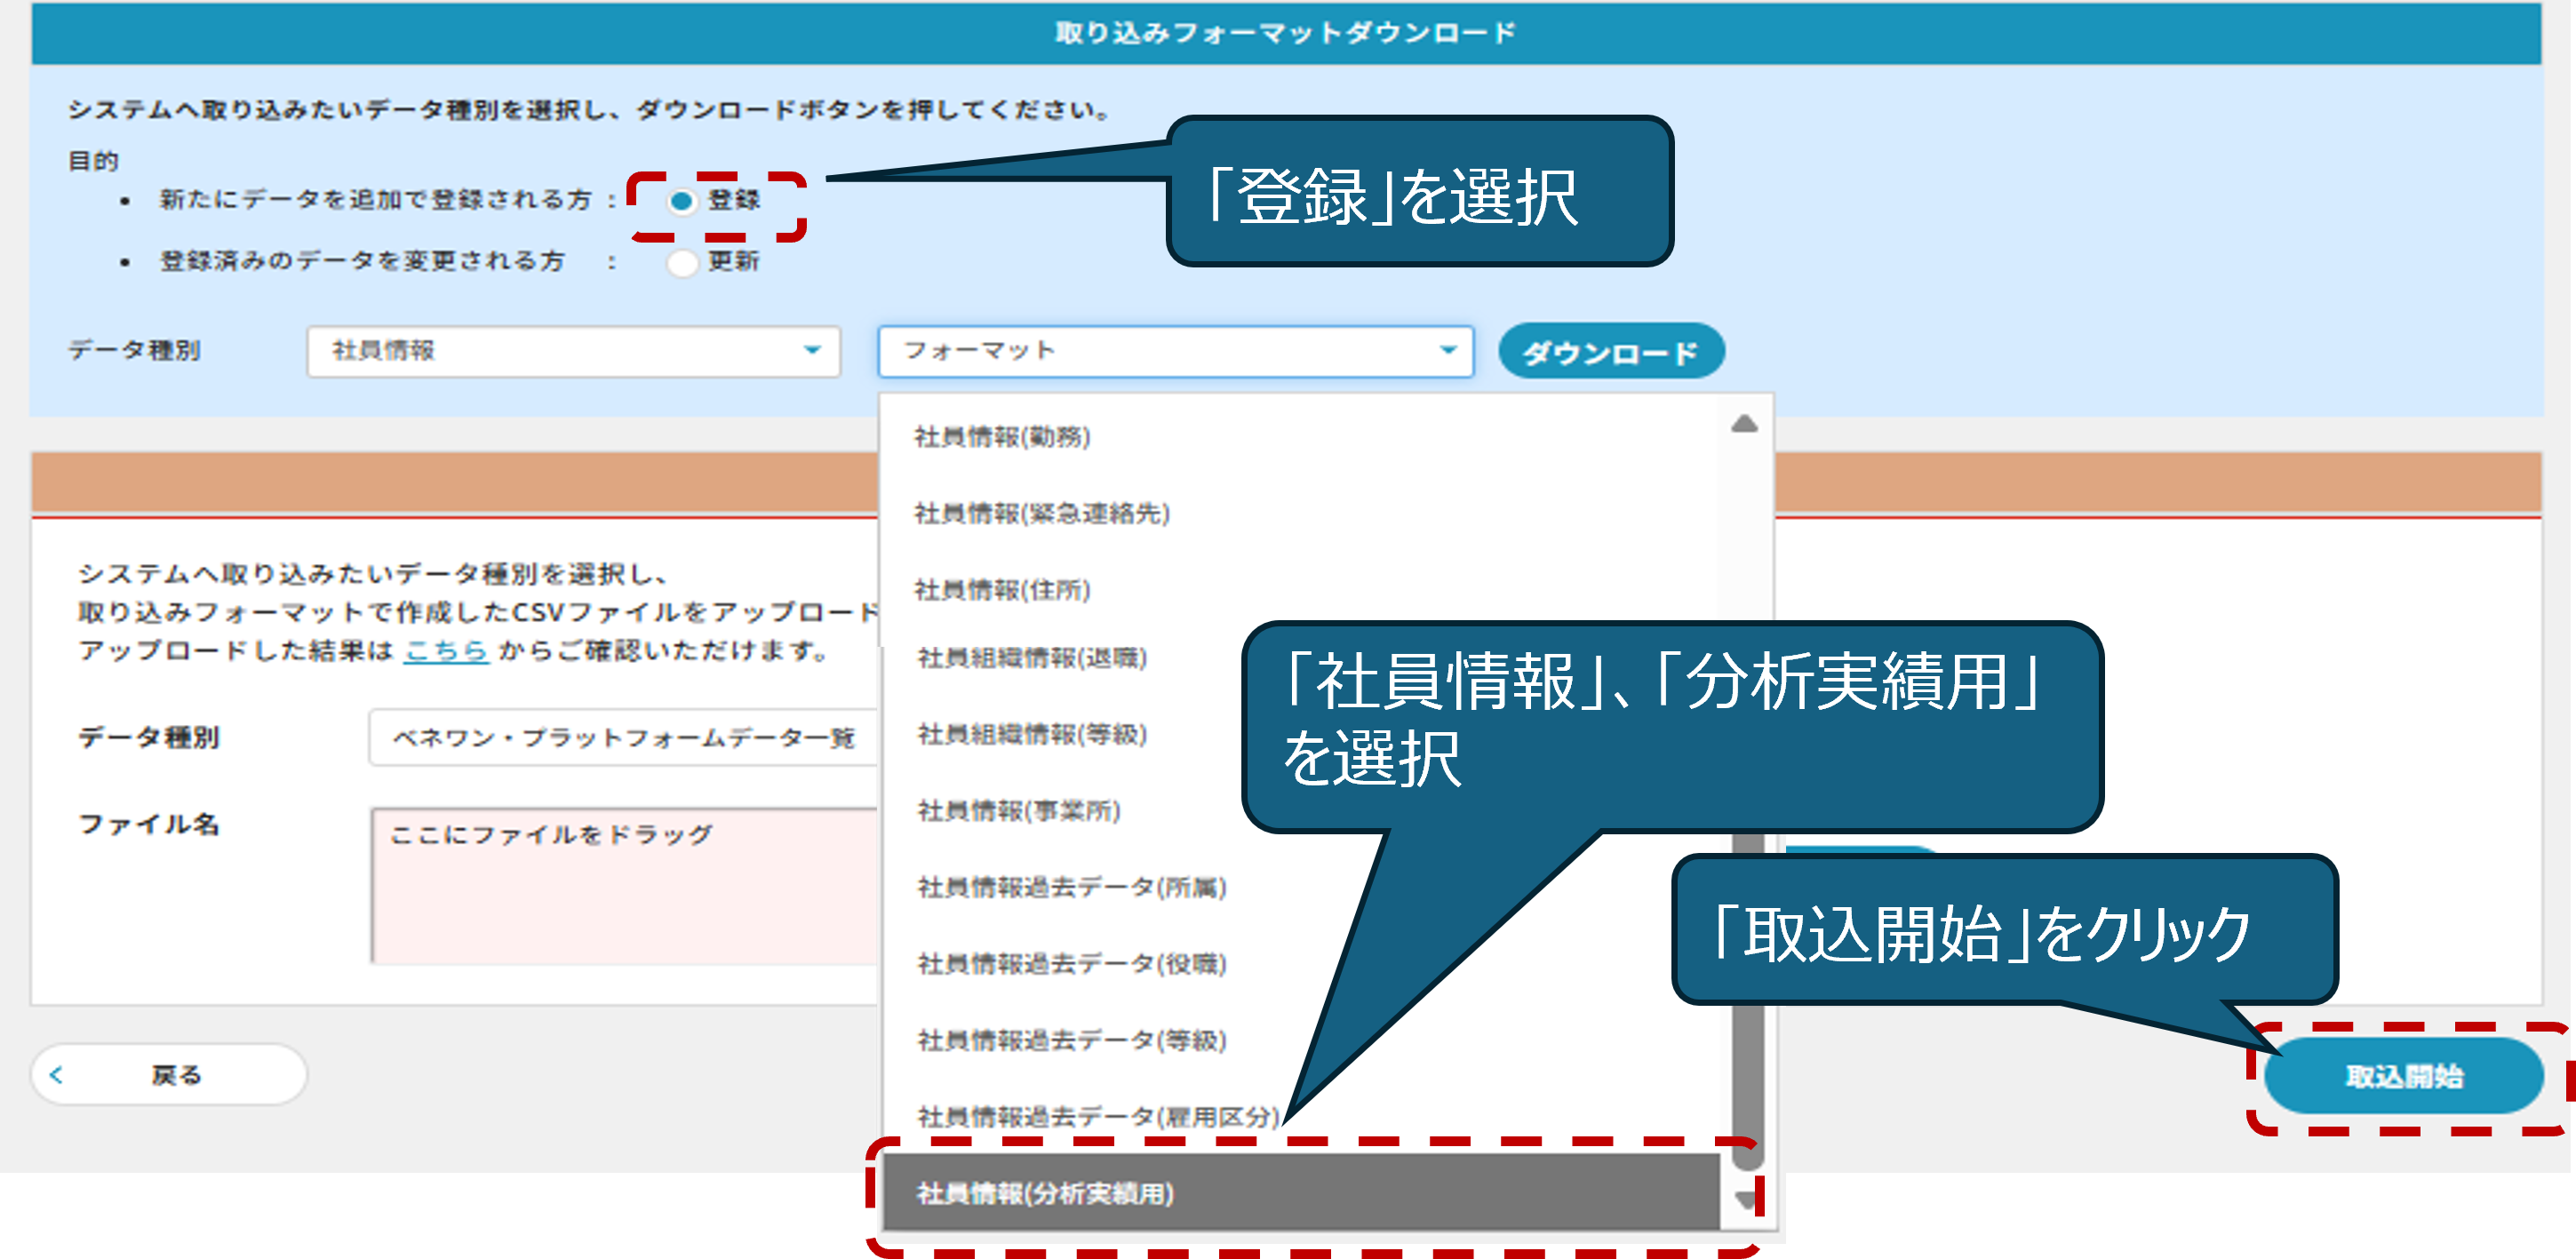Image resolution: width=2576 pixels, height=1259 pixels.
Task: Click the ダウンロード button
Action: click(1610, 352)
